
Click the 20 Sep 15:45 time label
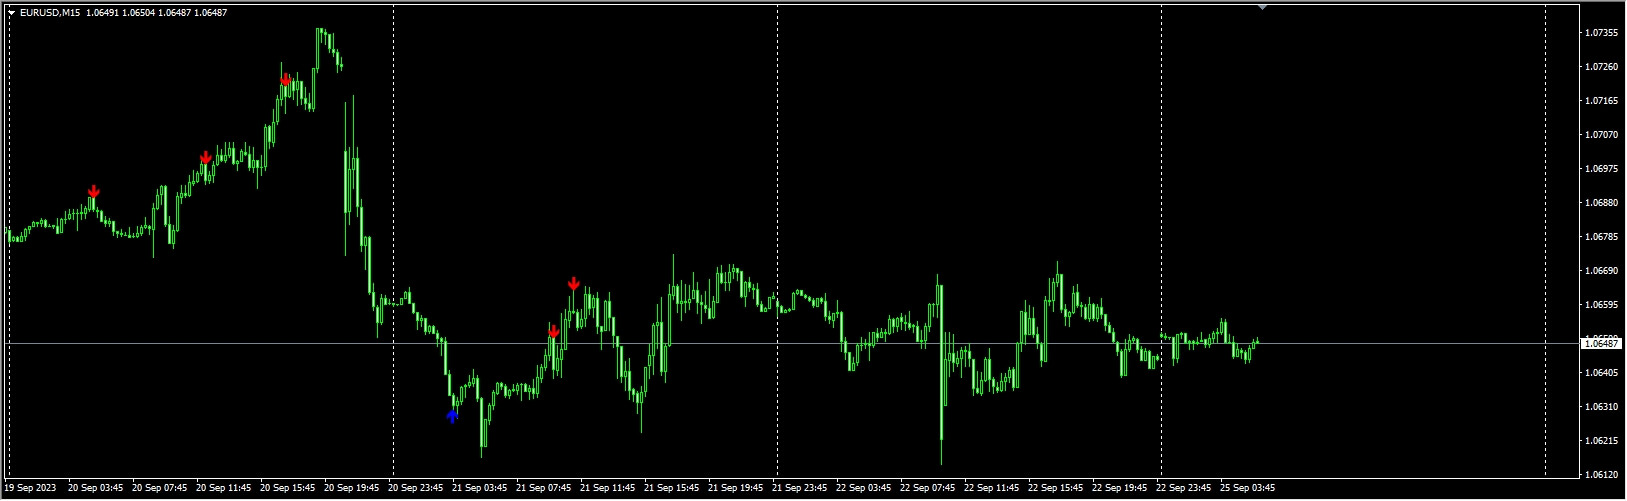(288, 488)
